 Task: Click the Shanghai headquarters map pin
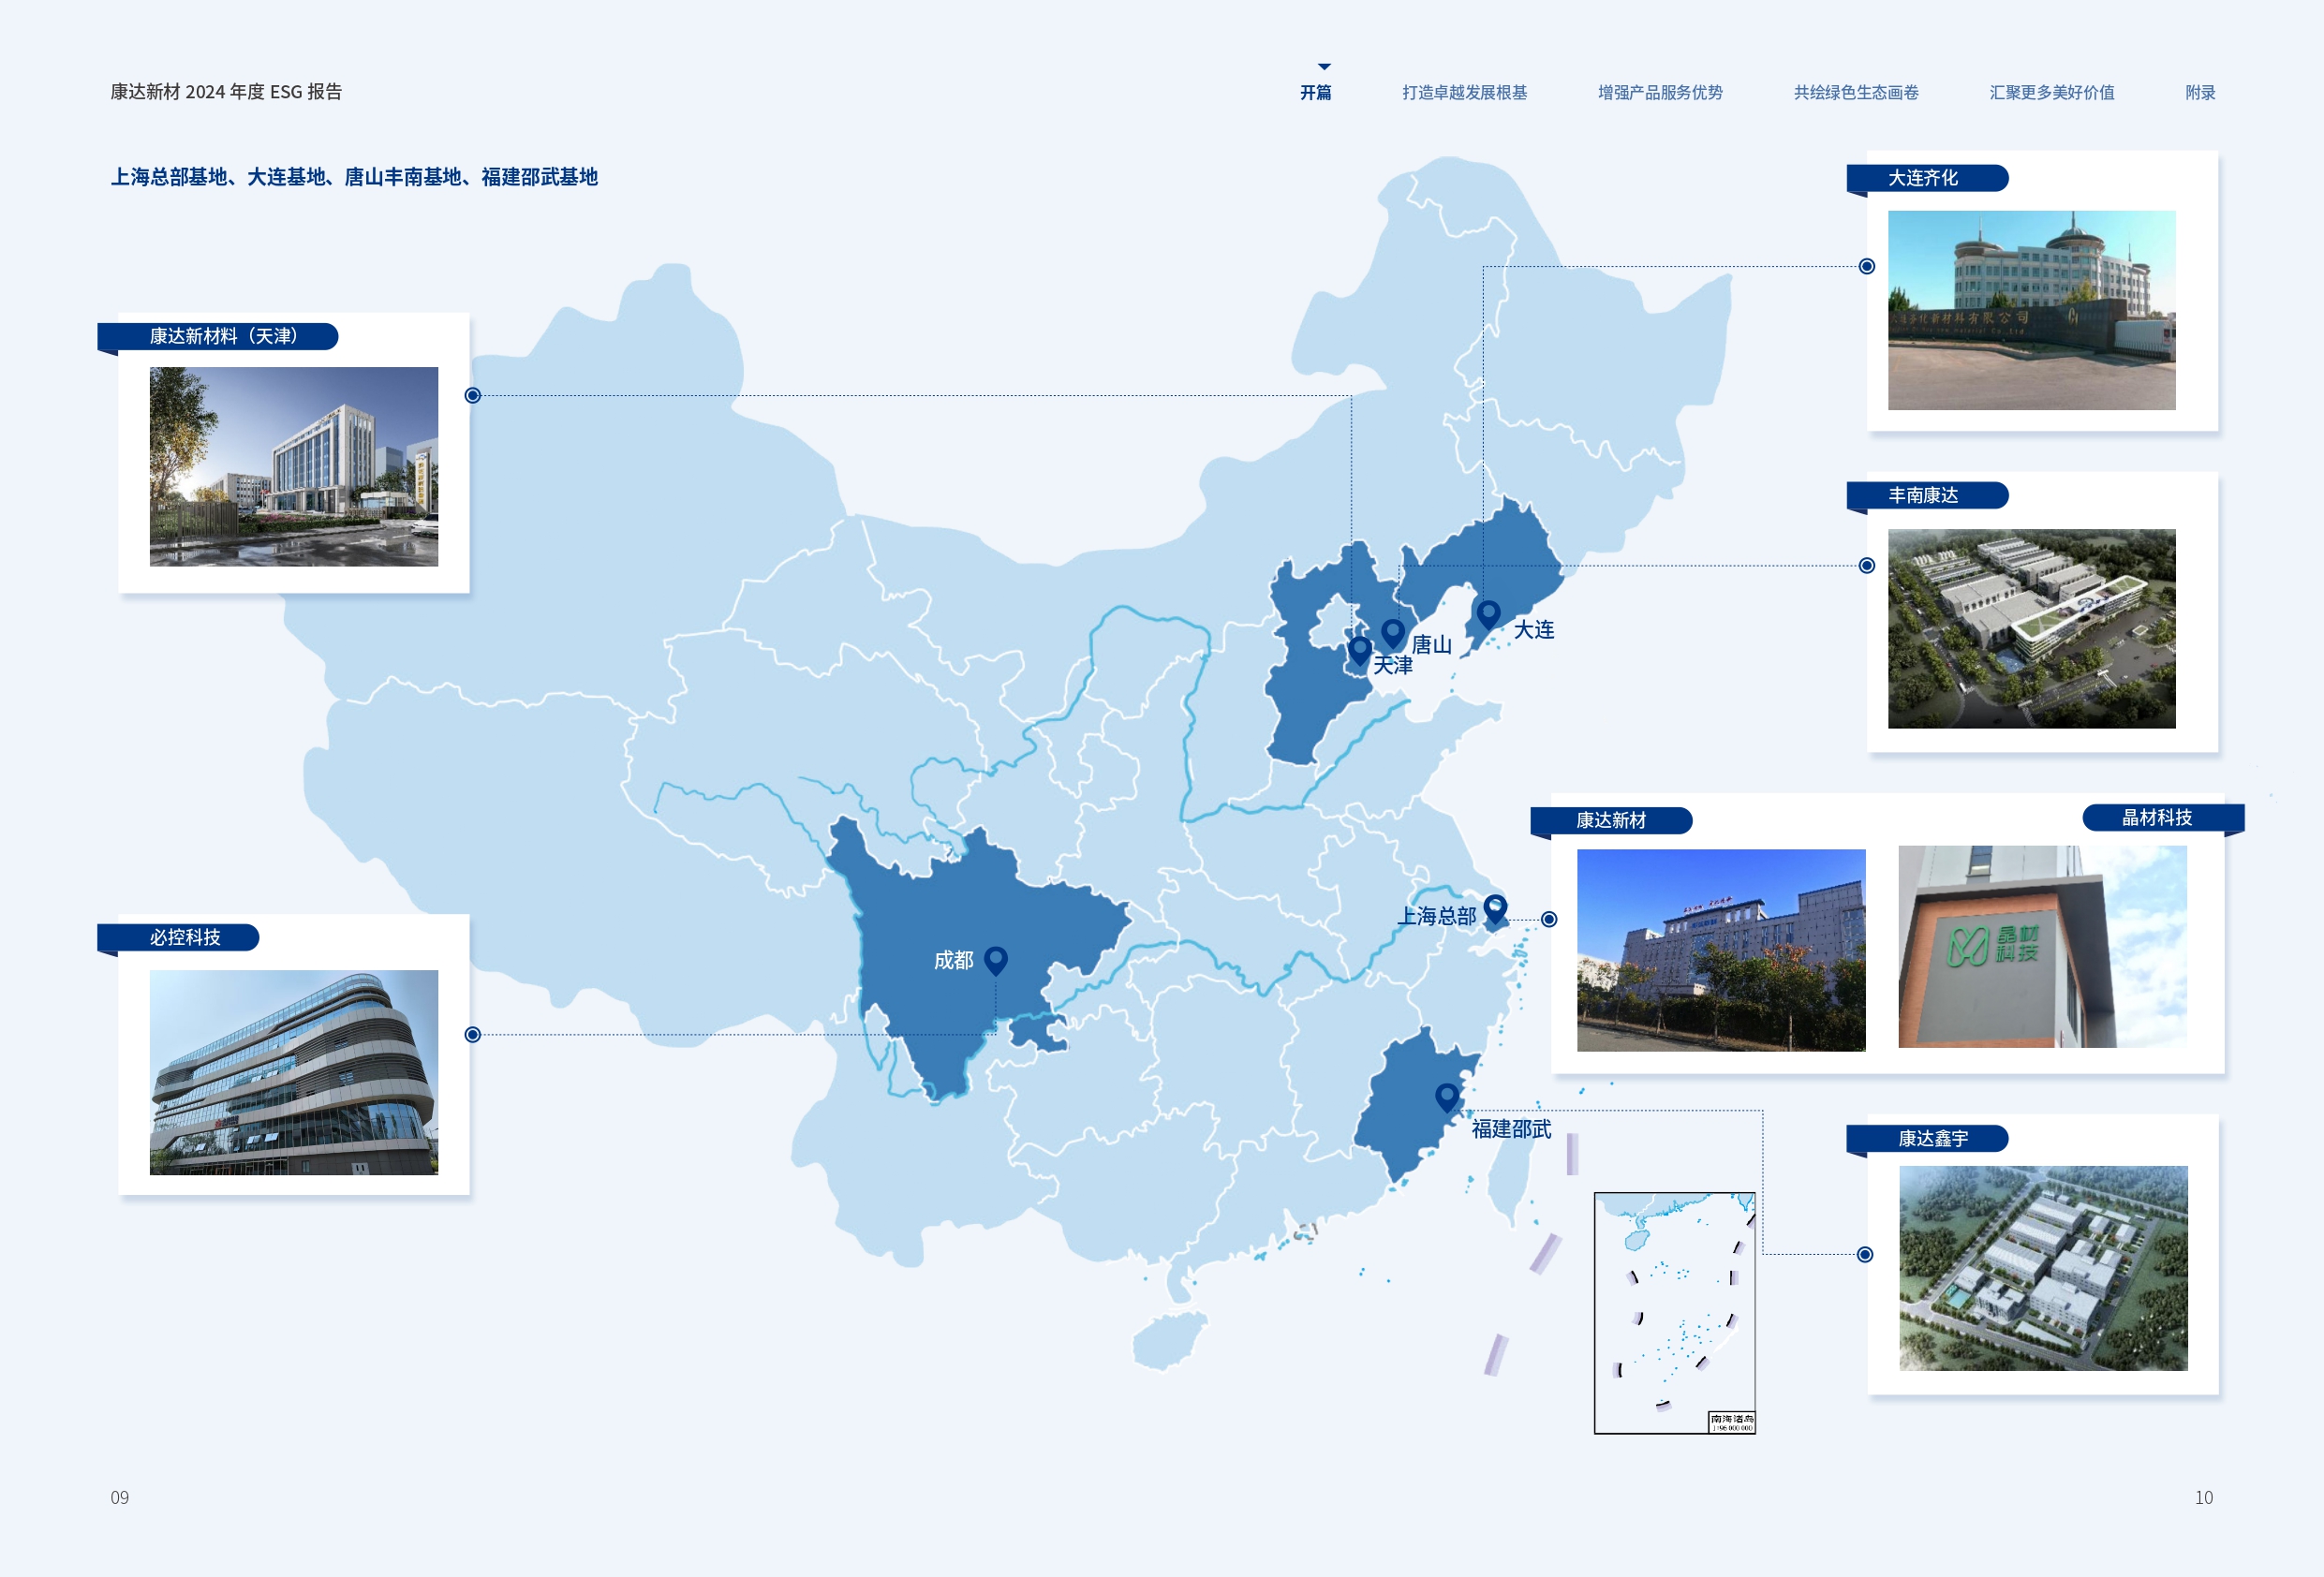pos(1494,907)
